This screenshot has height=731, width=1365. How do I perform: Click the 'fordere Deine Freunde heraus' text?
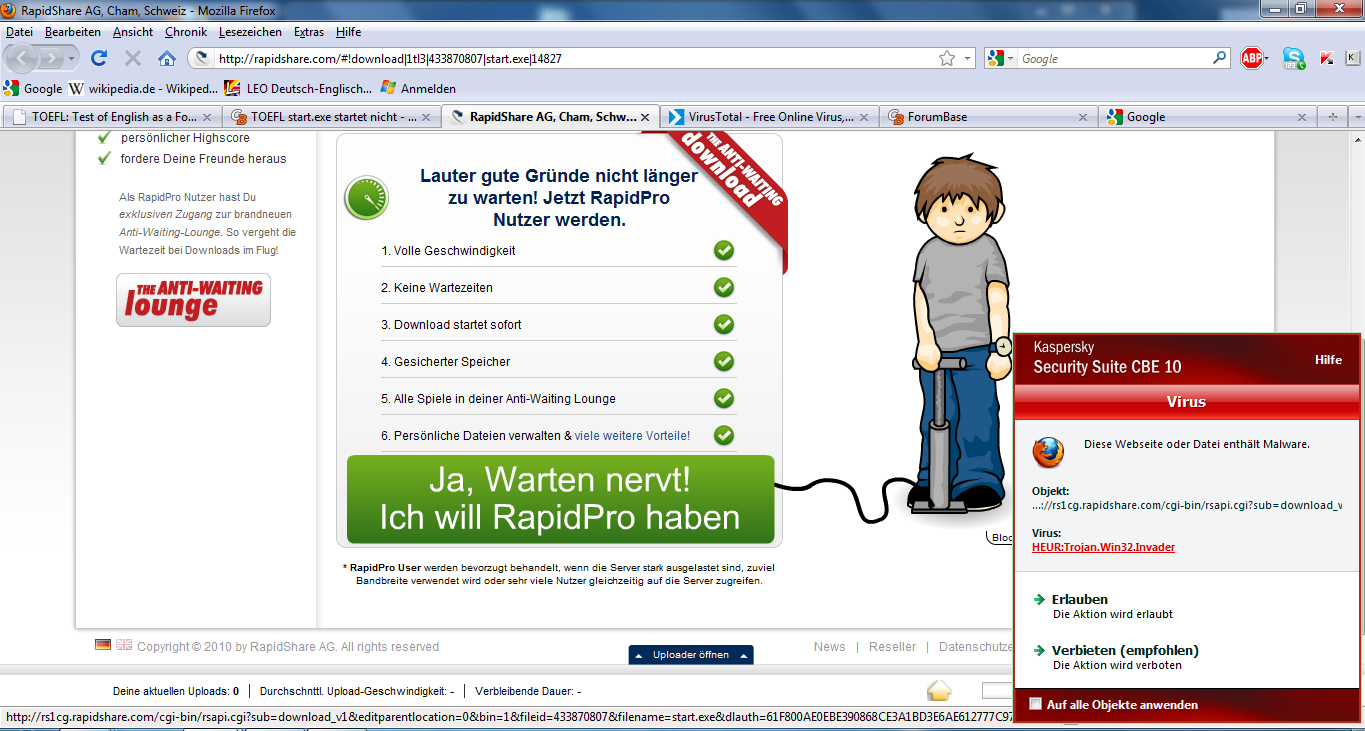204,159
